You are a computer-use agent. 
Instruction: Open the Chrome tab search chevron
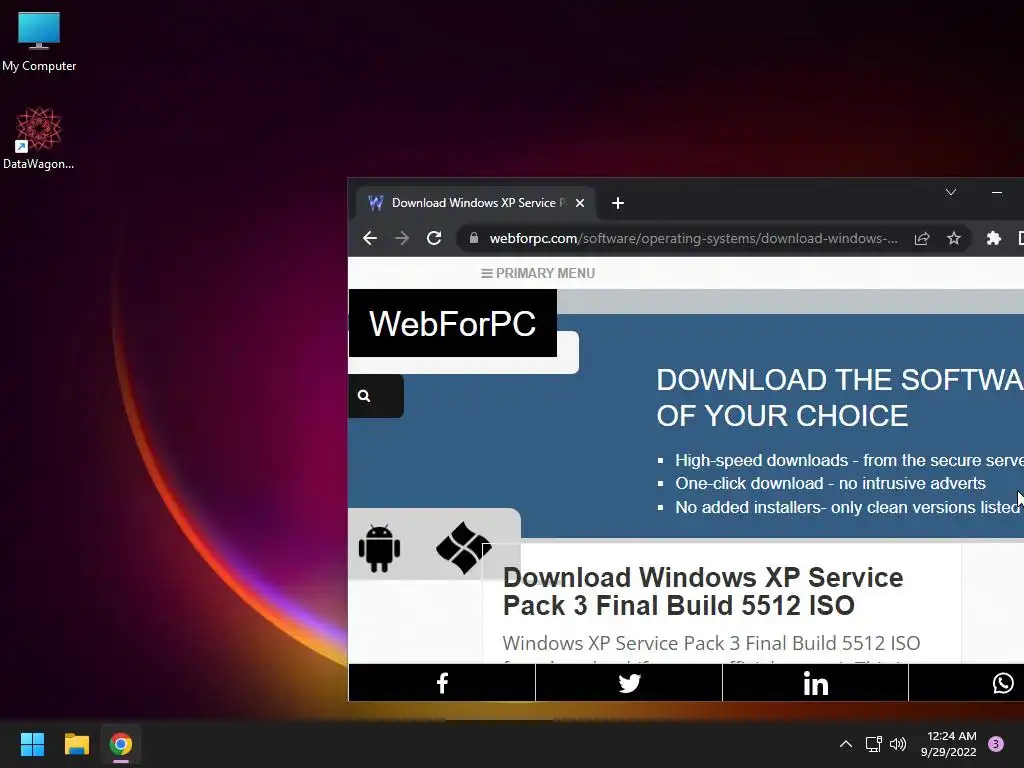click(951, 192)
